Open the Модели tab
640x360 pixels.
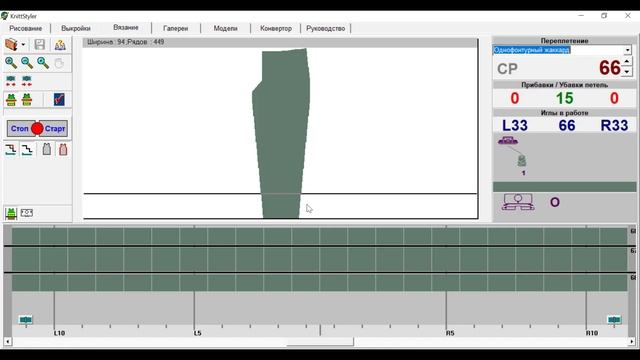point(225,28)
